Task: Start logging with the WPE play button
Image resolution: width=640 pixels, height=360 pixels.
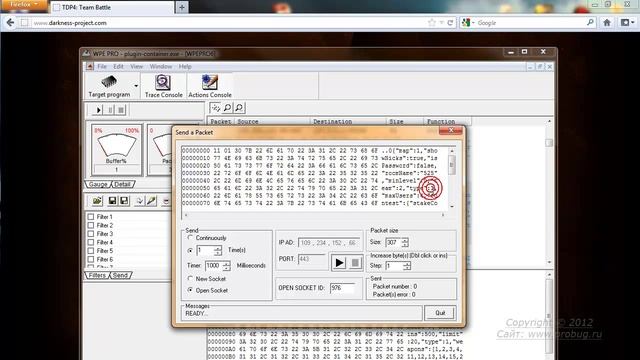Action: click(98, 110)
